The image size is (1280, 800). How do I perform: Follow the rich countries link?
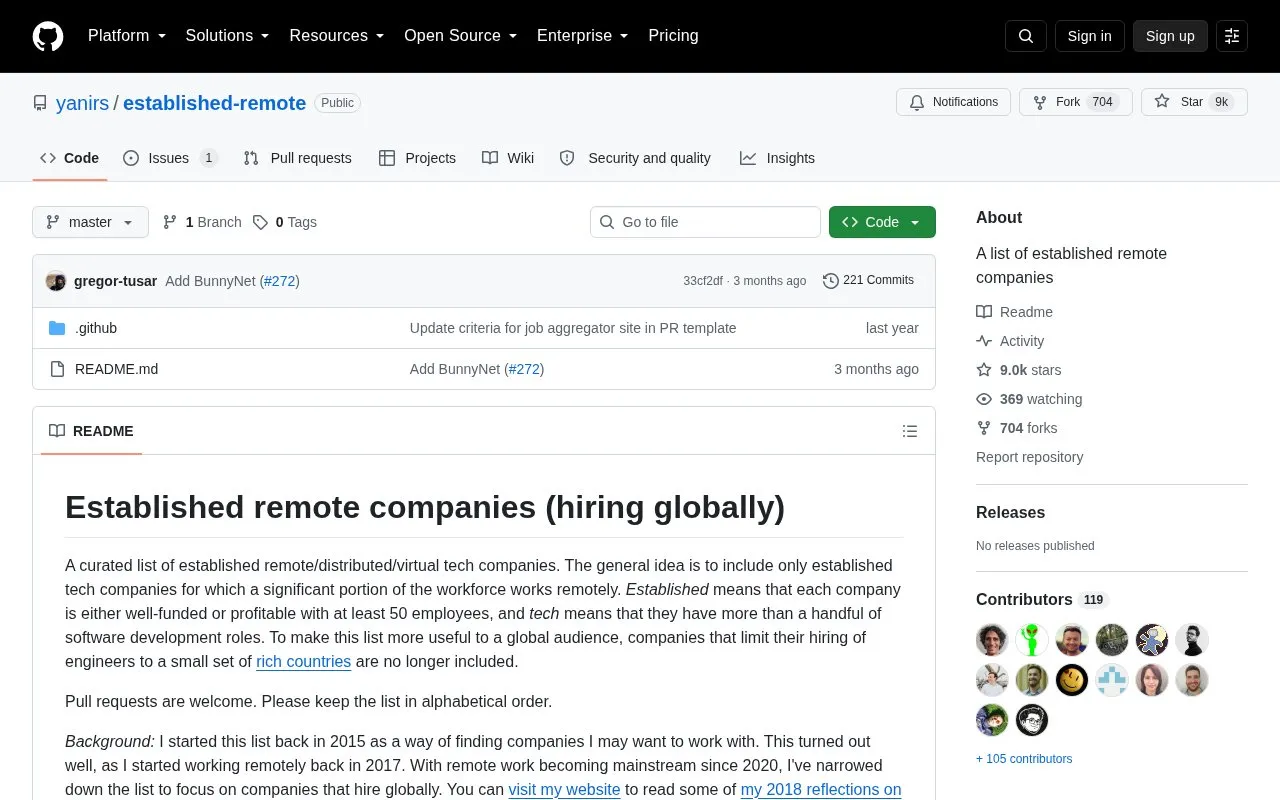point(303,662)
